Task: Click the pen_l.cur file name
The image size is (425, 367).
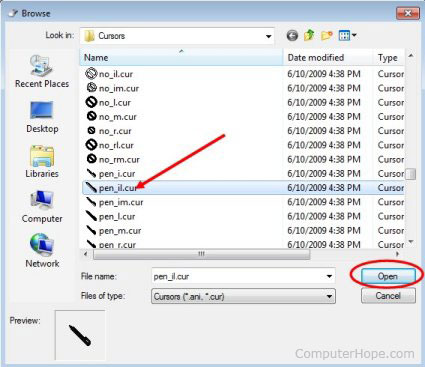Action: [x=117, y=216]
